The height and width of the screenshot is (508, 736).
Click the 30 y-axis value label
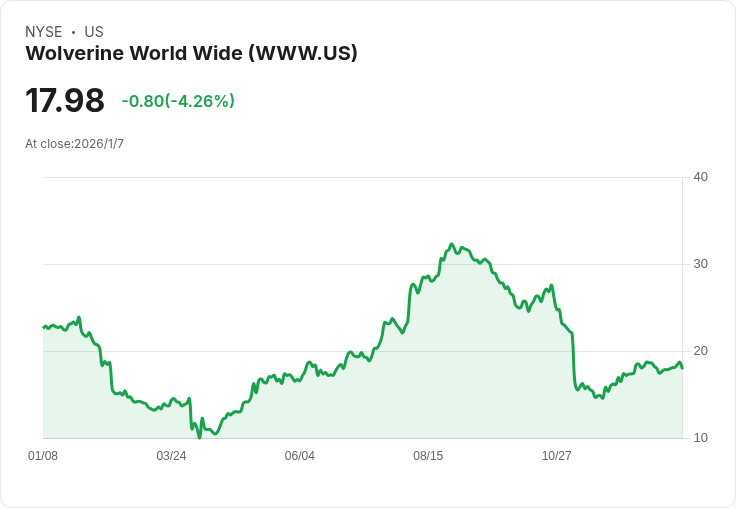click(700, 264)
